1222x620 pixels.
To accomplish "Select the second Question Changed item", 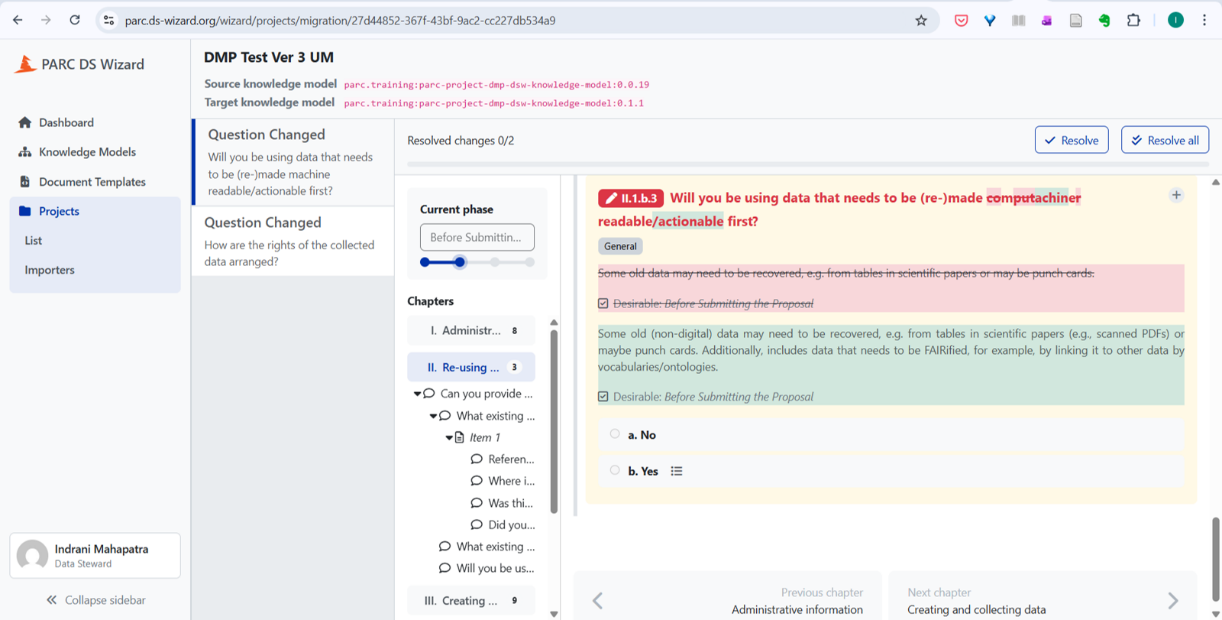I will (x=292, y=241).
